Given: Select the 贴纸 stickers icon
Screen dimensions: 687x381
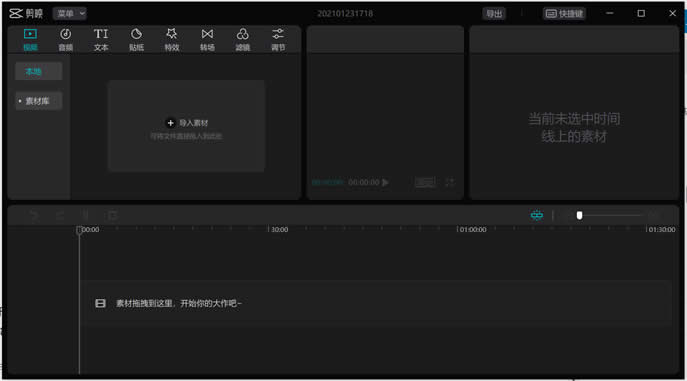Looking at the screenshot, I should pos(136,39).
